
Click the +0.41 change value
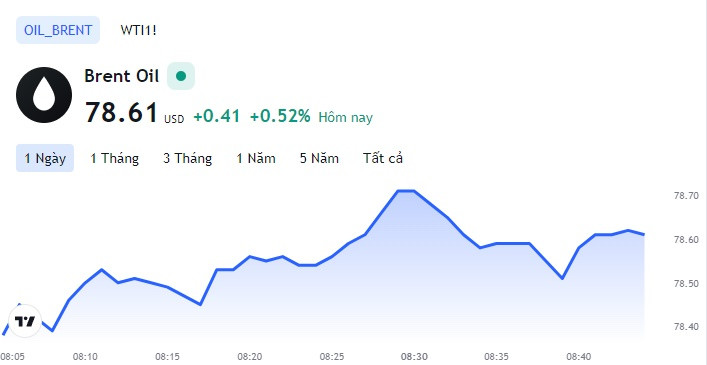tap(217, 117)
